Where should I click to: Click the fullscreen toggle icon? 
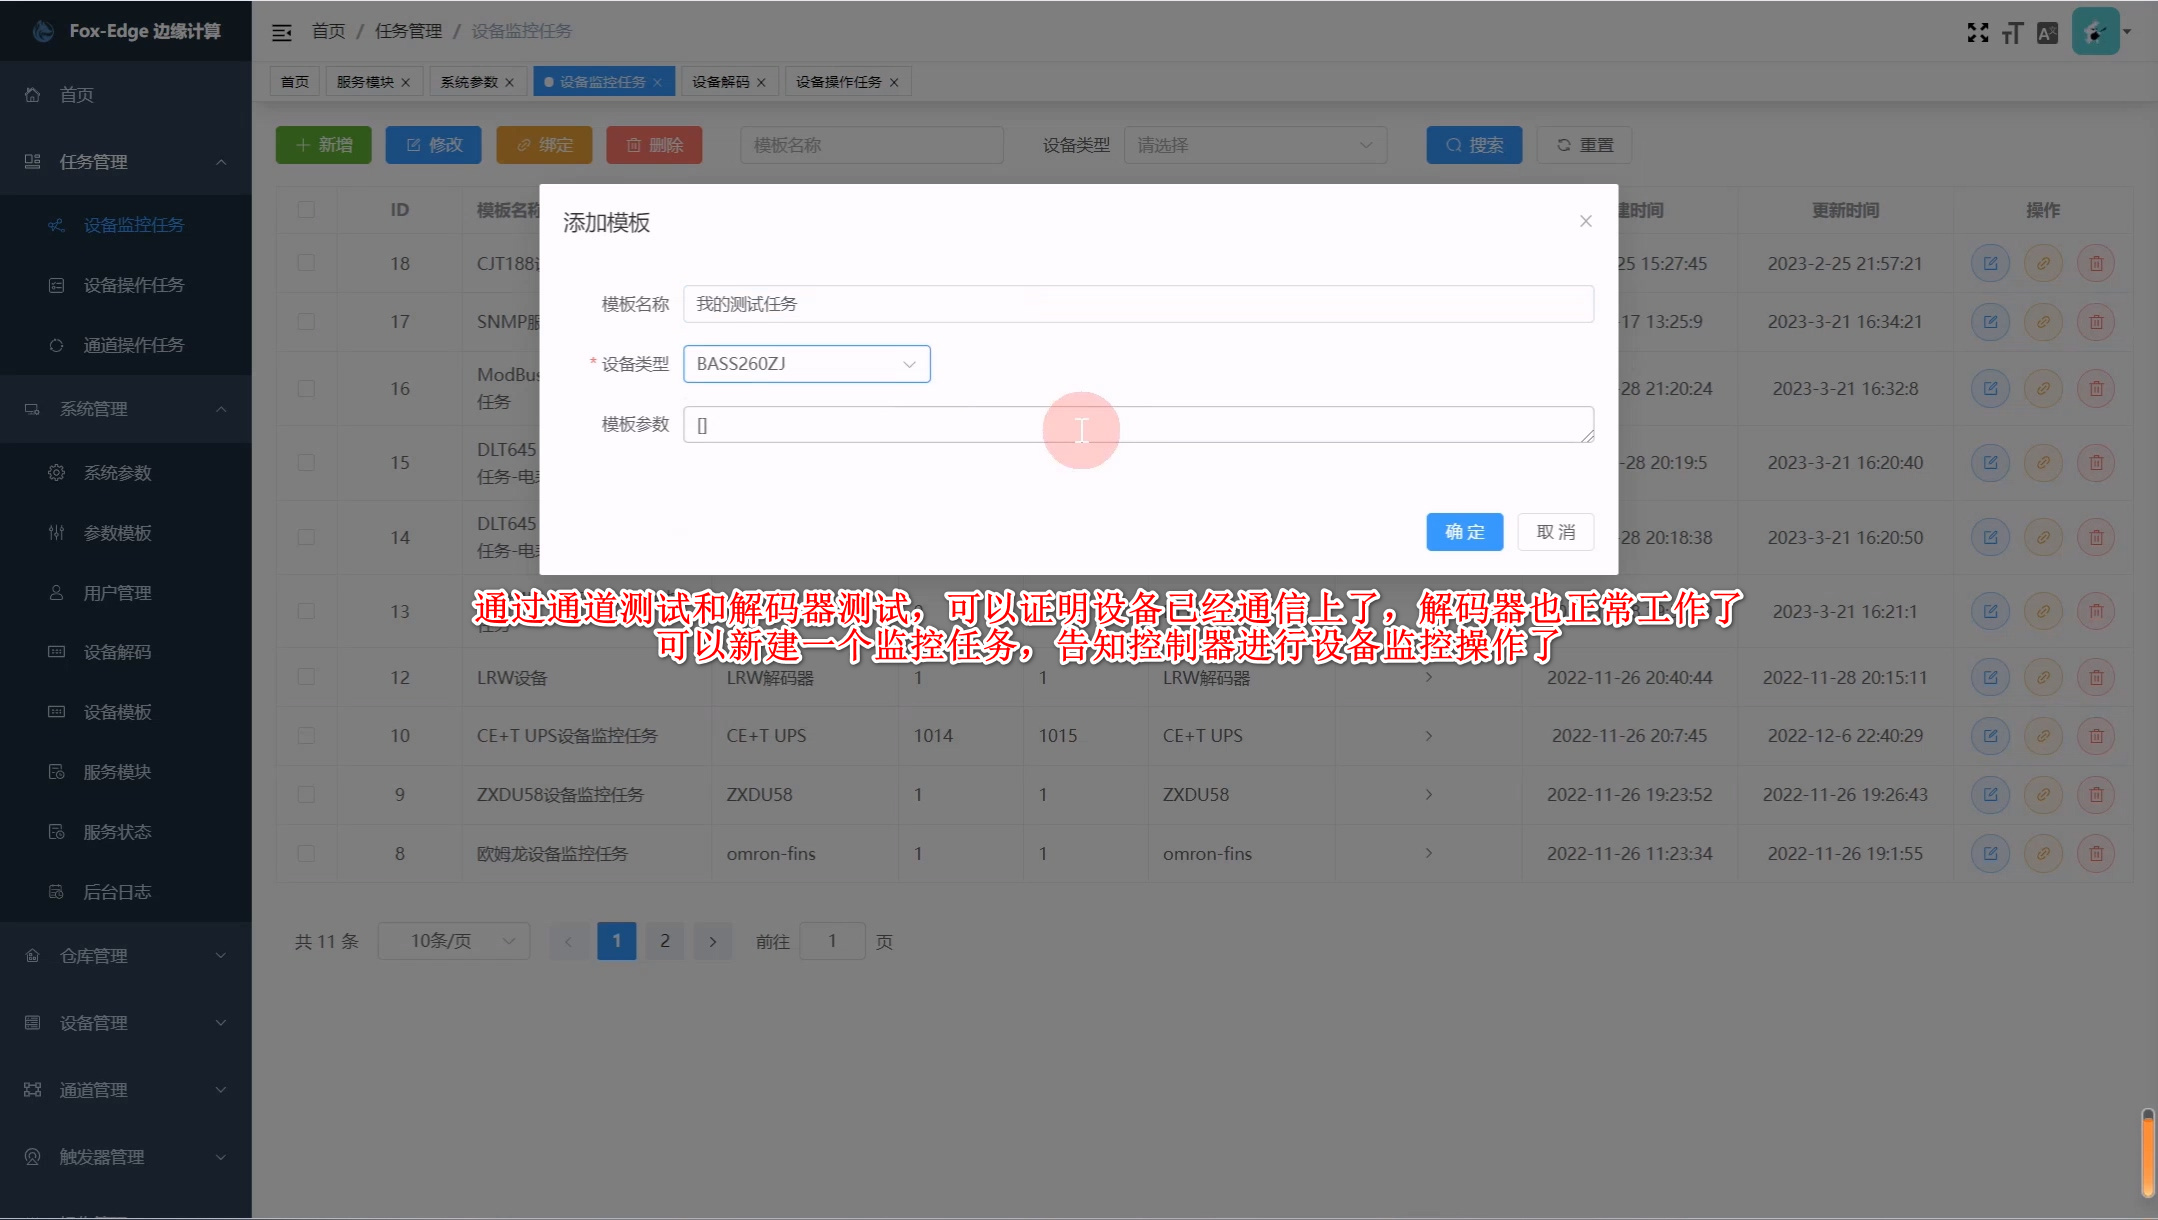tap(1977, 33)
